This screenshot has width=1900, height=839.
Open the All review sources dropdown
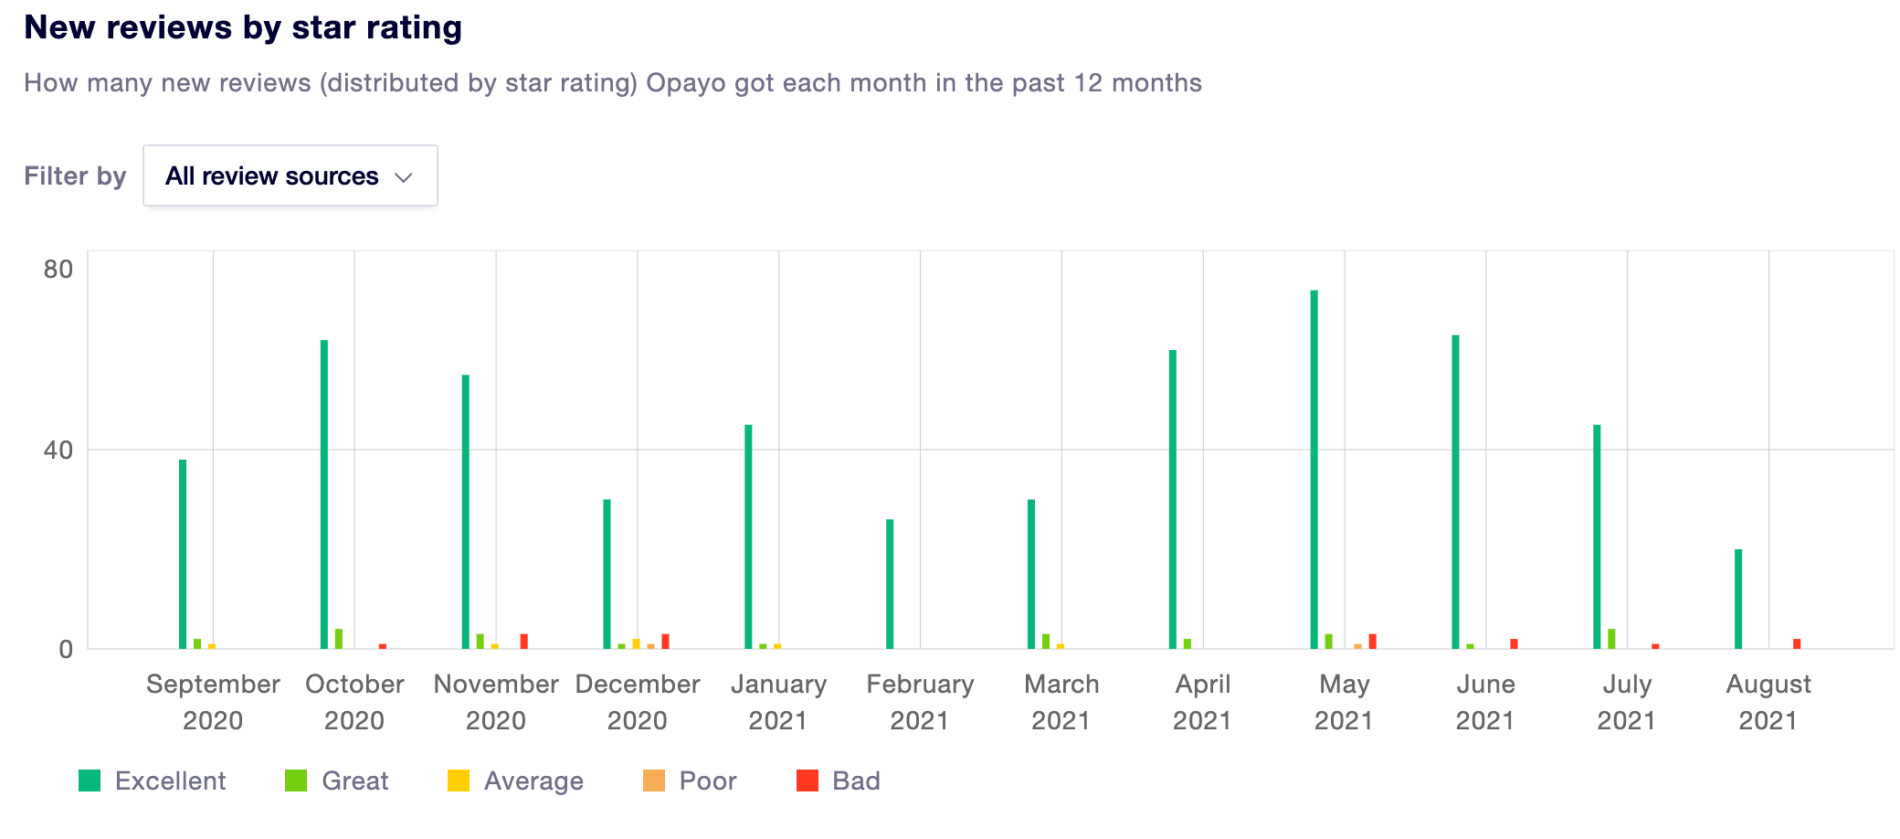[290, 176]
